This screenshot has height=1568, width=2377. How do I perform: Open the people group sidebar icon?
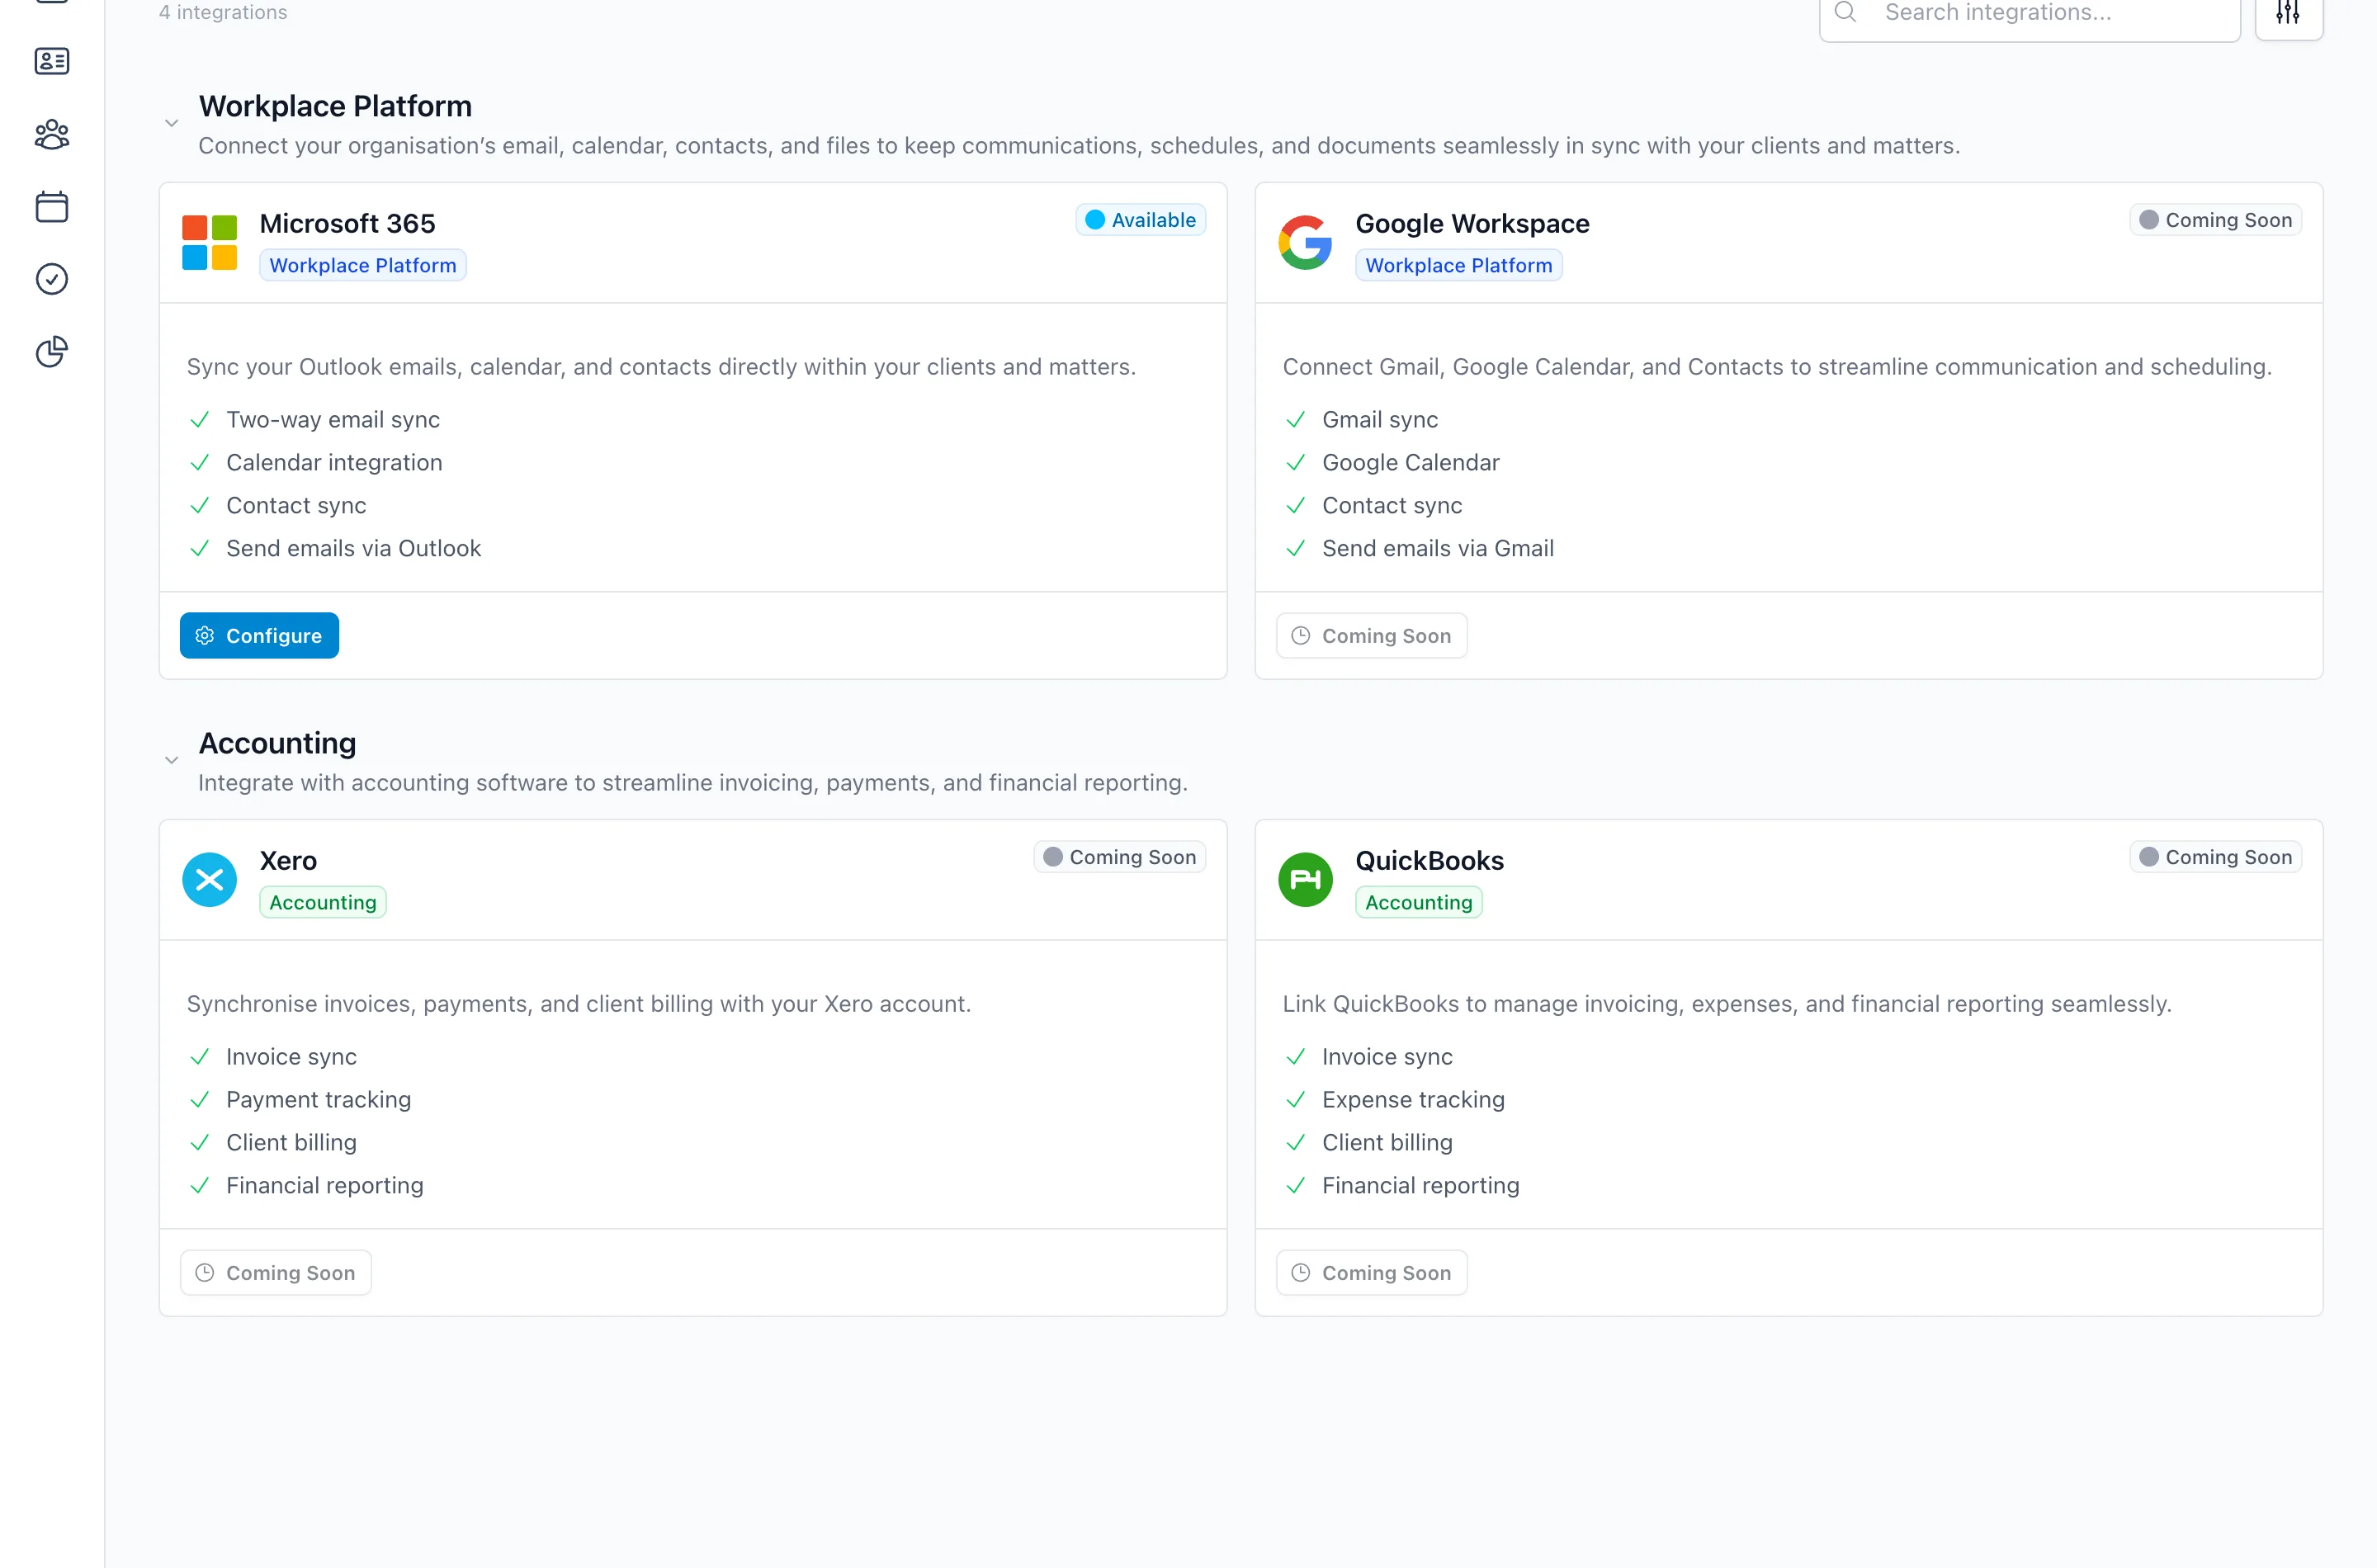point(52,134)
